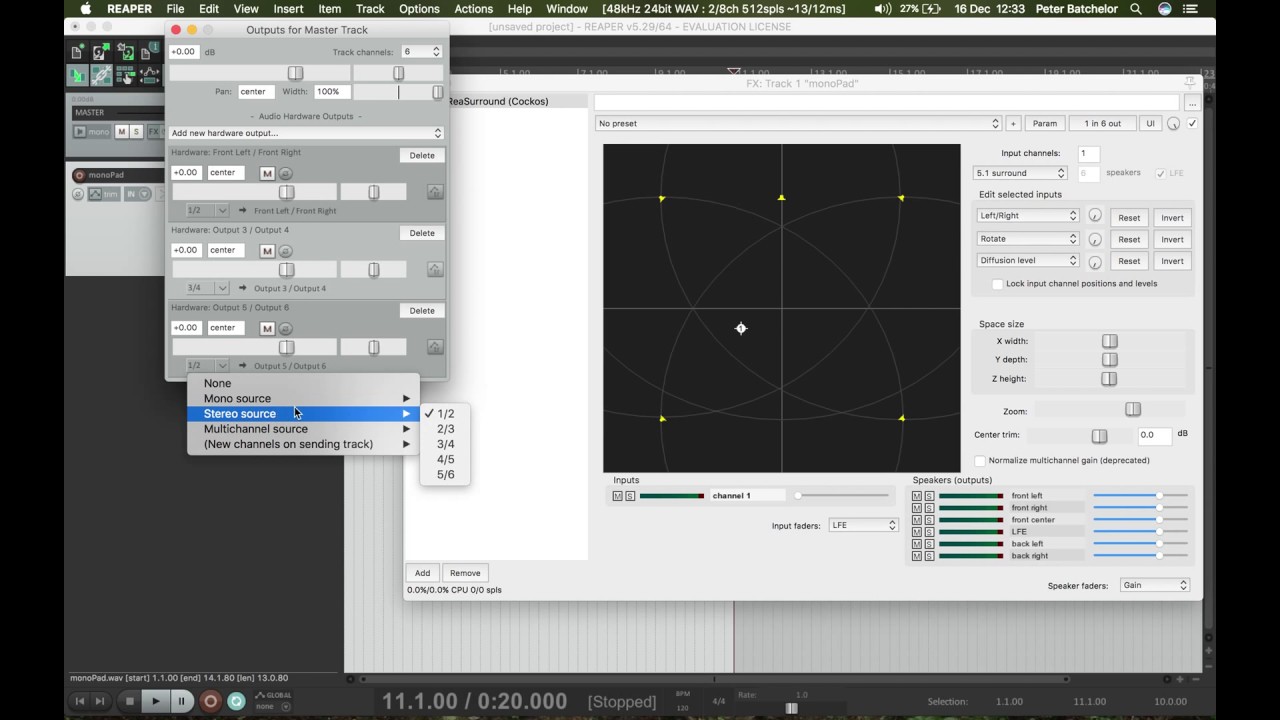Enable Normalize multichannel gain checkbox
Image resolution: width=1280 pixels, height=720 pixels.
point(980,461)
